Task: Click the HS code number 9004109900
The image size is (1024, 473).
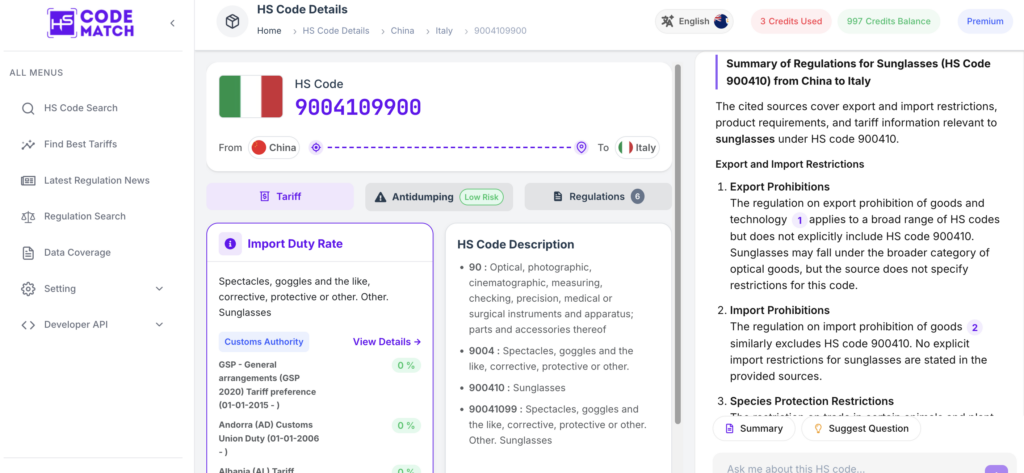Action: (358, 107)
